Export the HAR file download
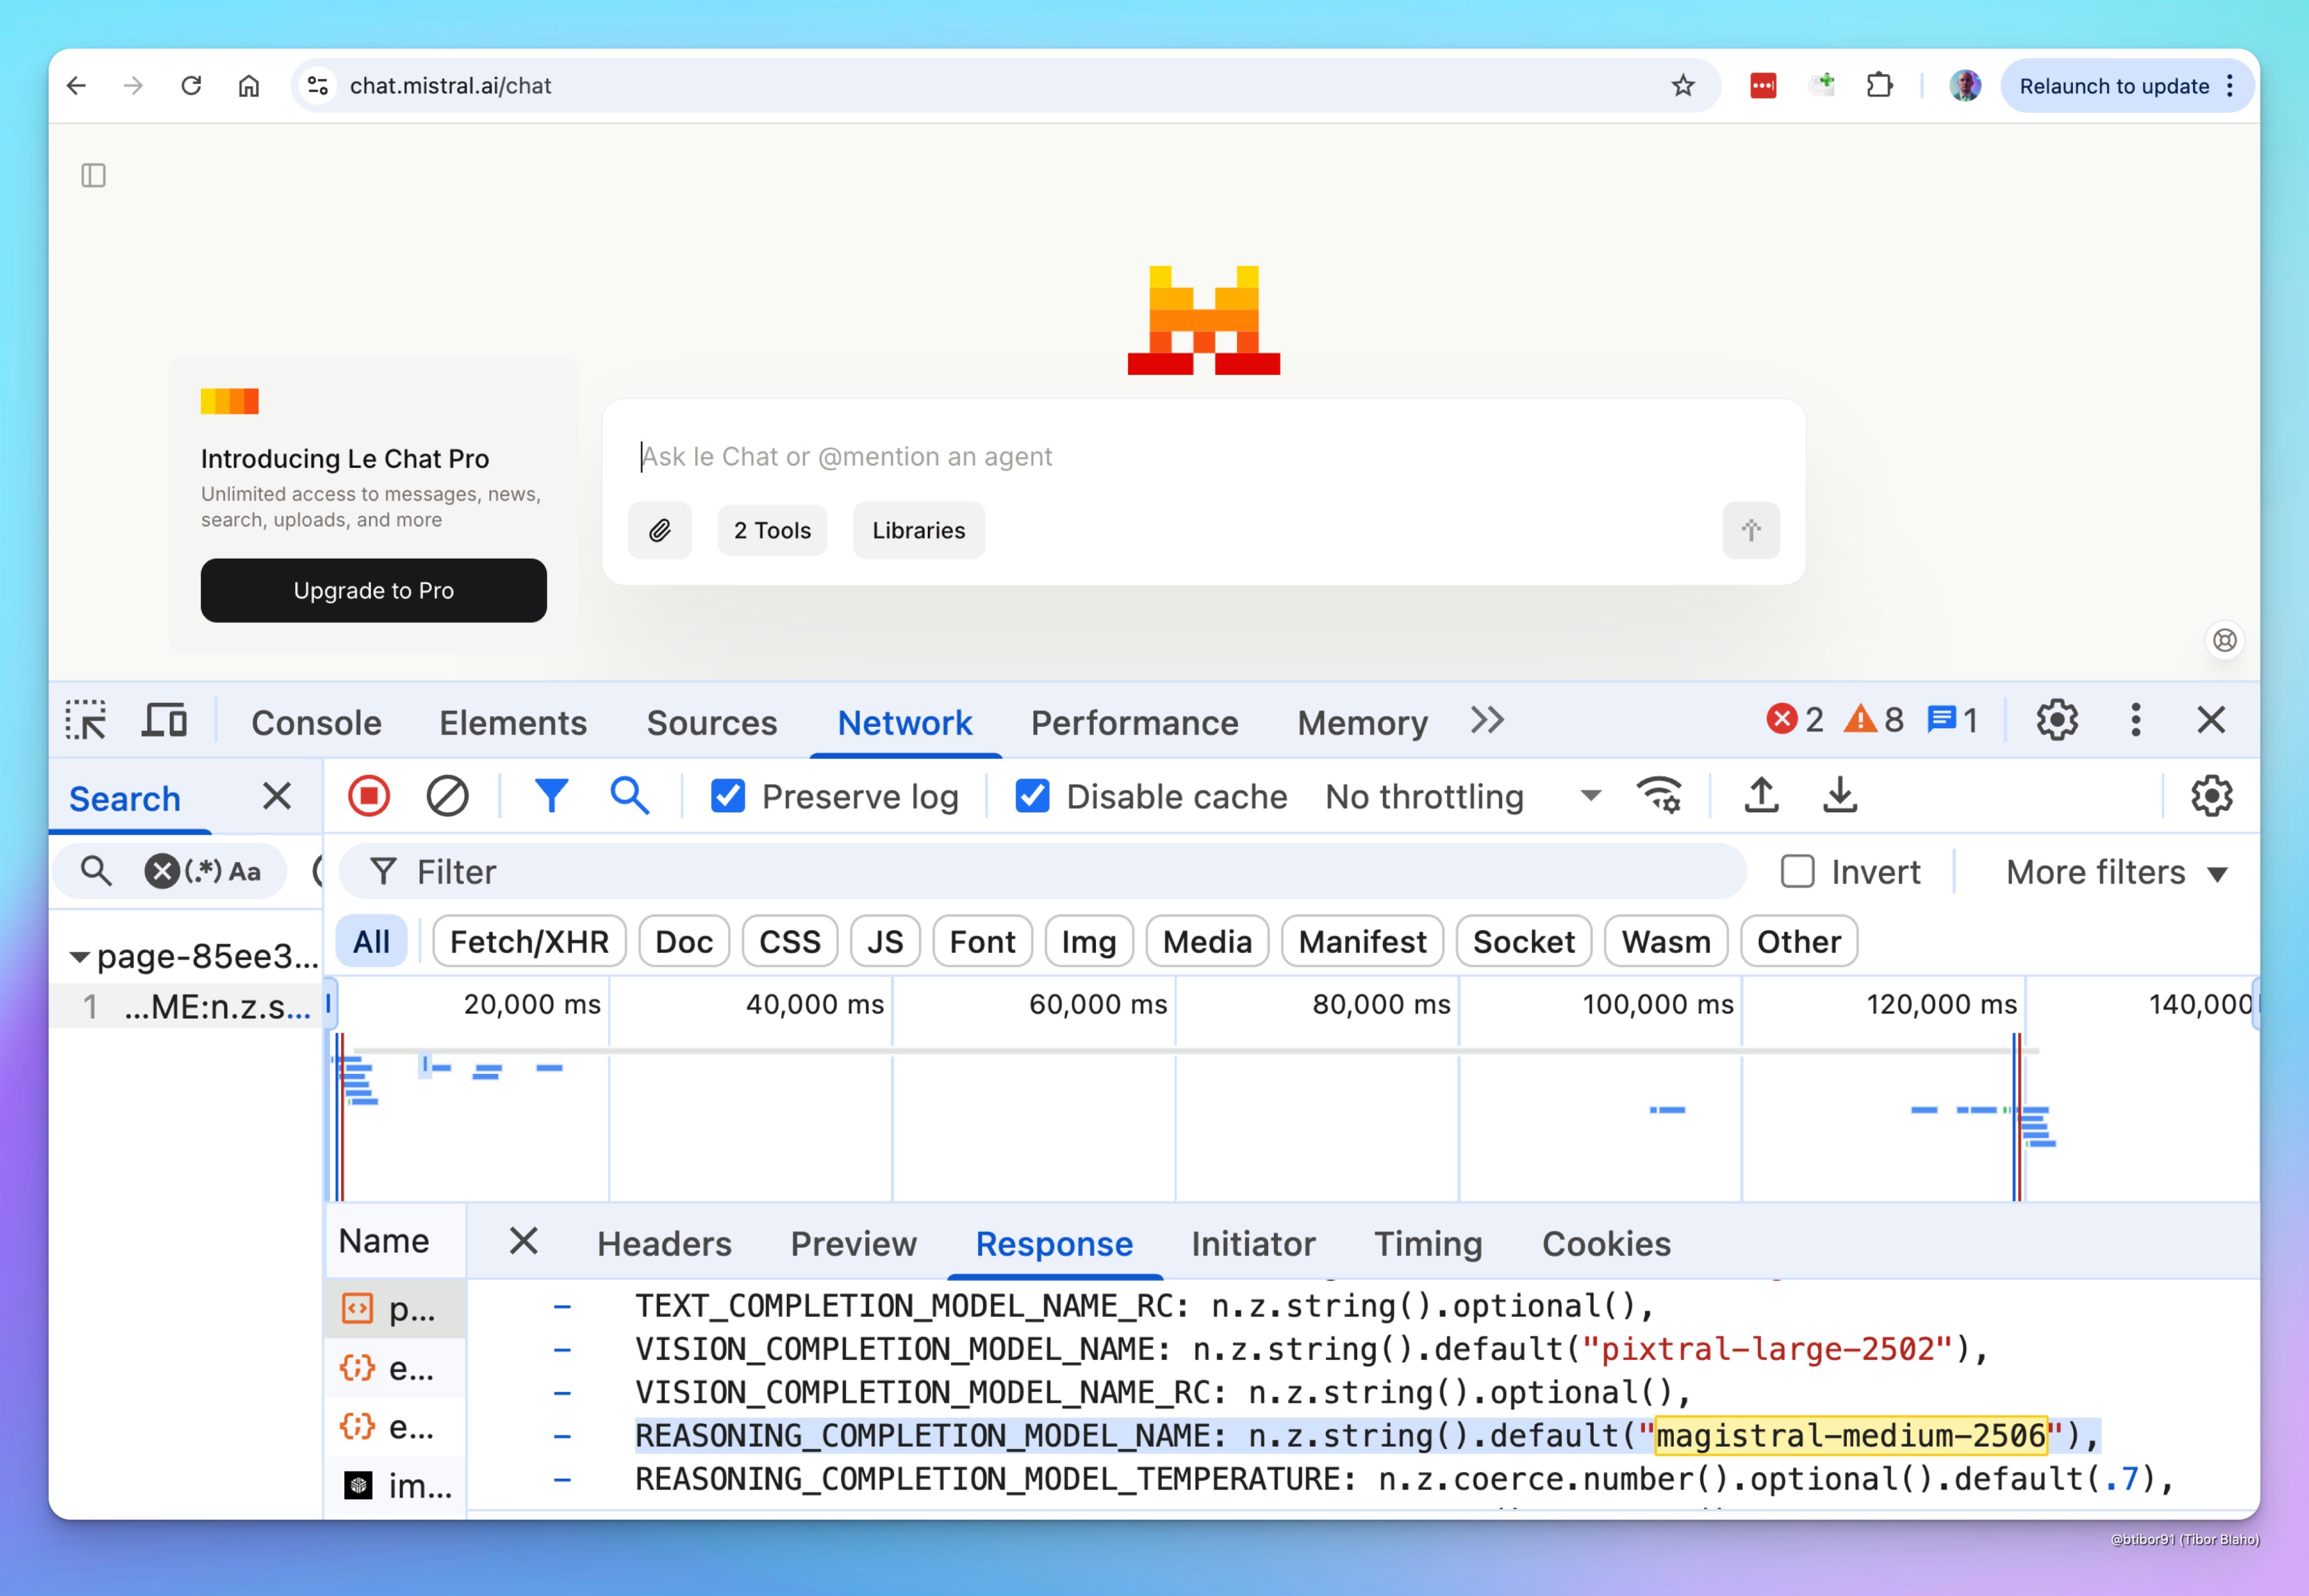Viewport: 2309px width, 1596px height. pyautogui.click(x=1839, y=797)
